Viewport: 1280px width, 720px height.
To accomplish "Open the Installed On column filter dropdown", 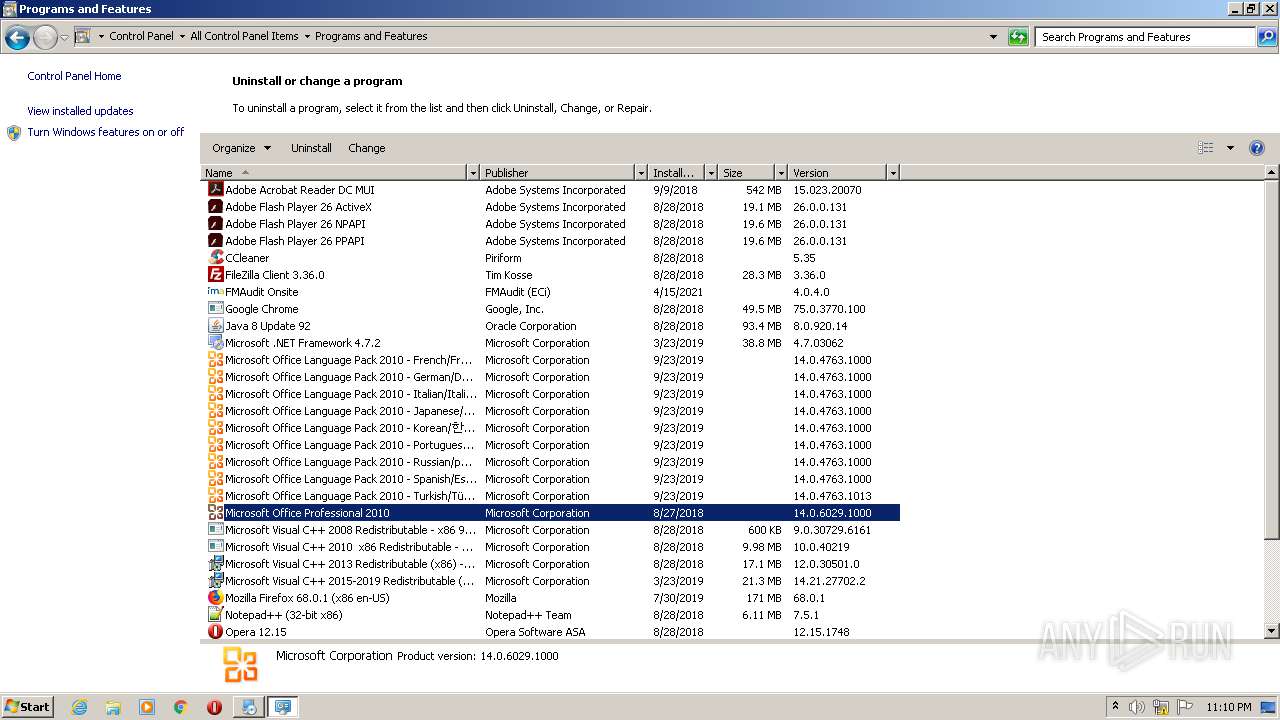I will (711, 172).
